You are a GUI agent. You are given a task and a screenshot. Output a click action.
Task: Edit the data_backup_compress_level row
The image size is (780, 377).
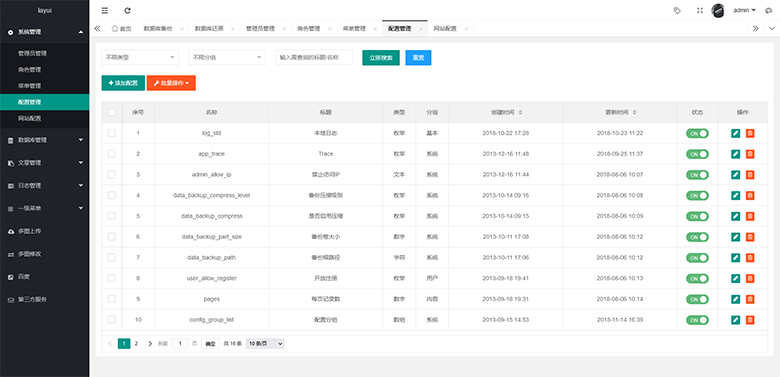[x=736, y=195]
